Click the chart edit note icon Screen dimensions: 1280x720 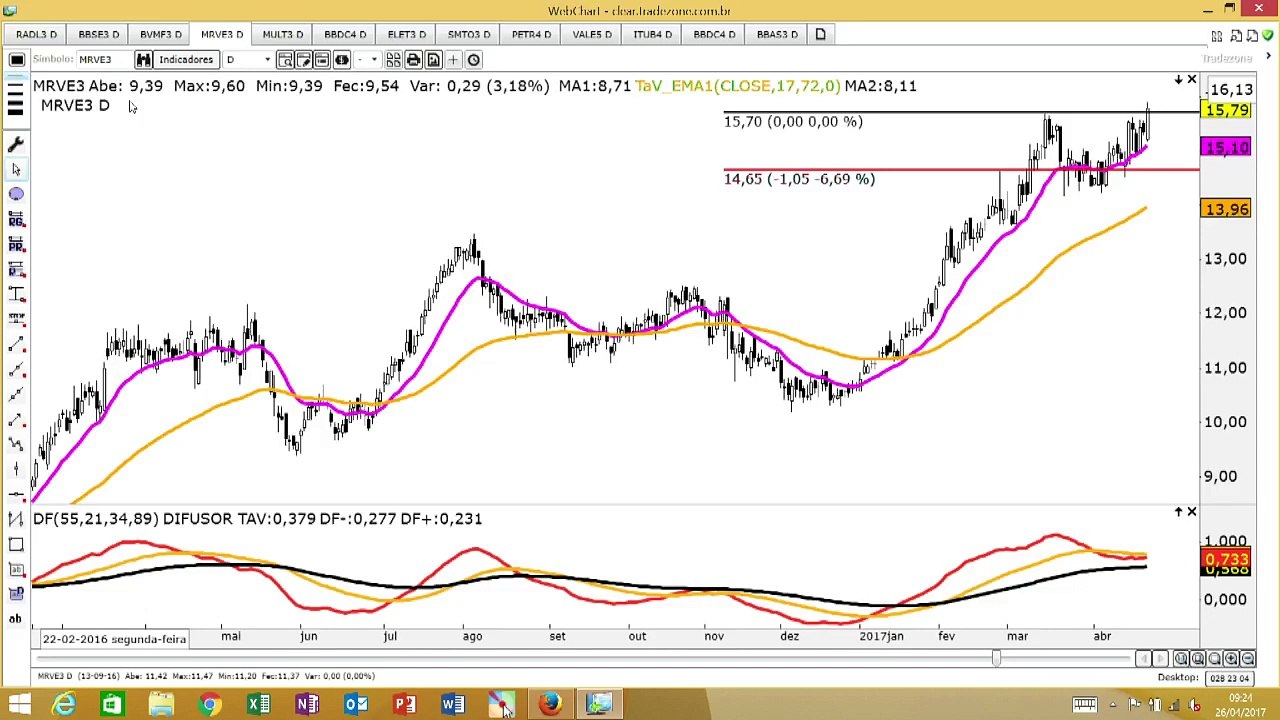click(304, 60)
